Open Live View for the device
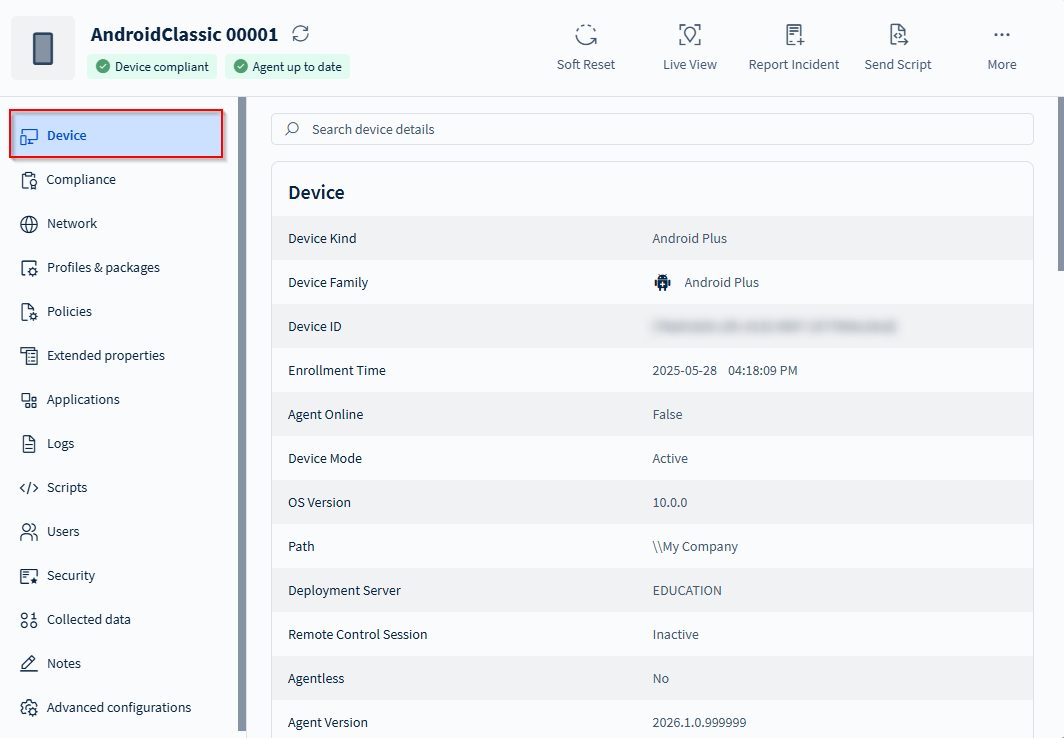Image resolution: width=1064 pixels, height=738 pixels. [689, 36]
